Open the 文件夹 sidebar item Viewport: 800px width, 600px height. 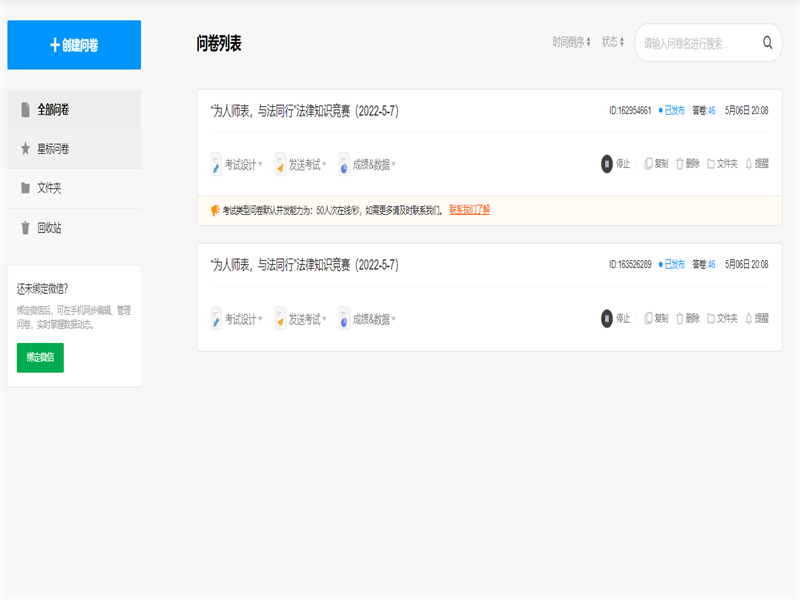74,188
